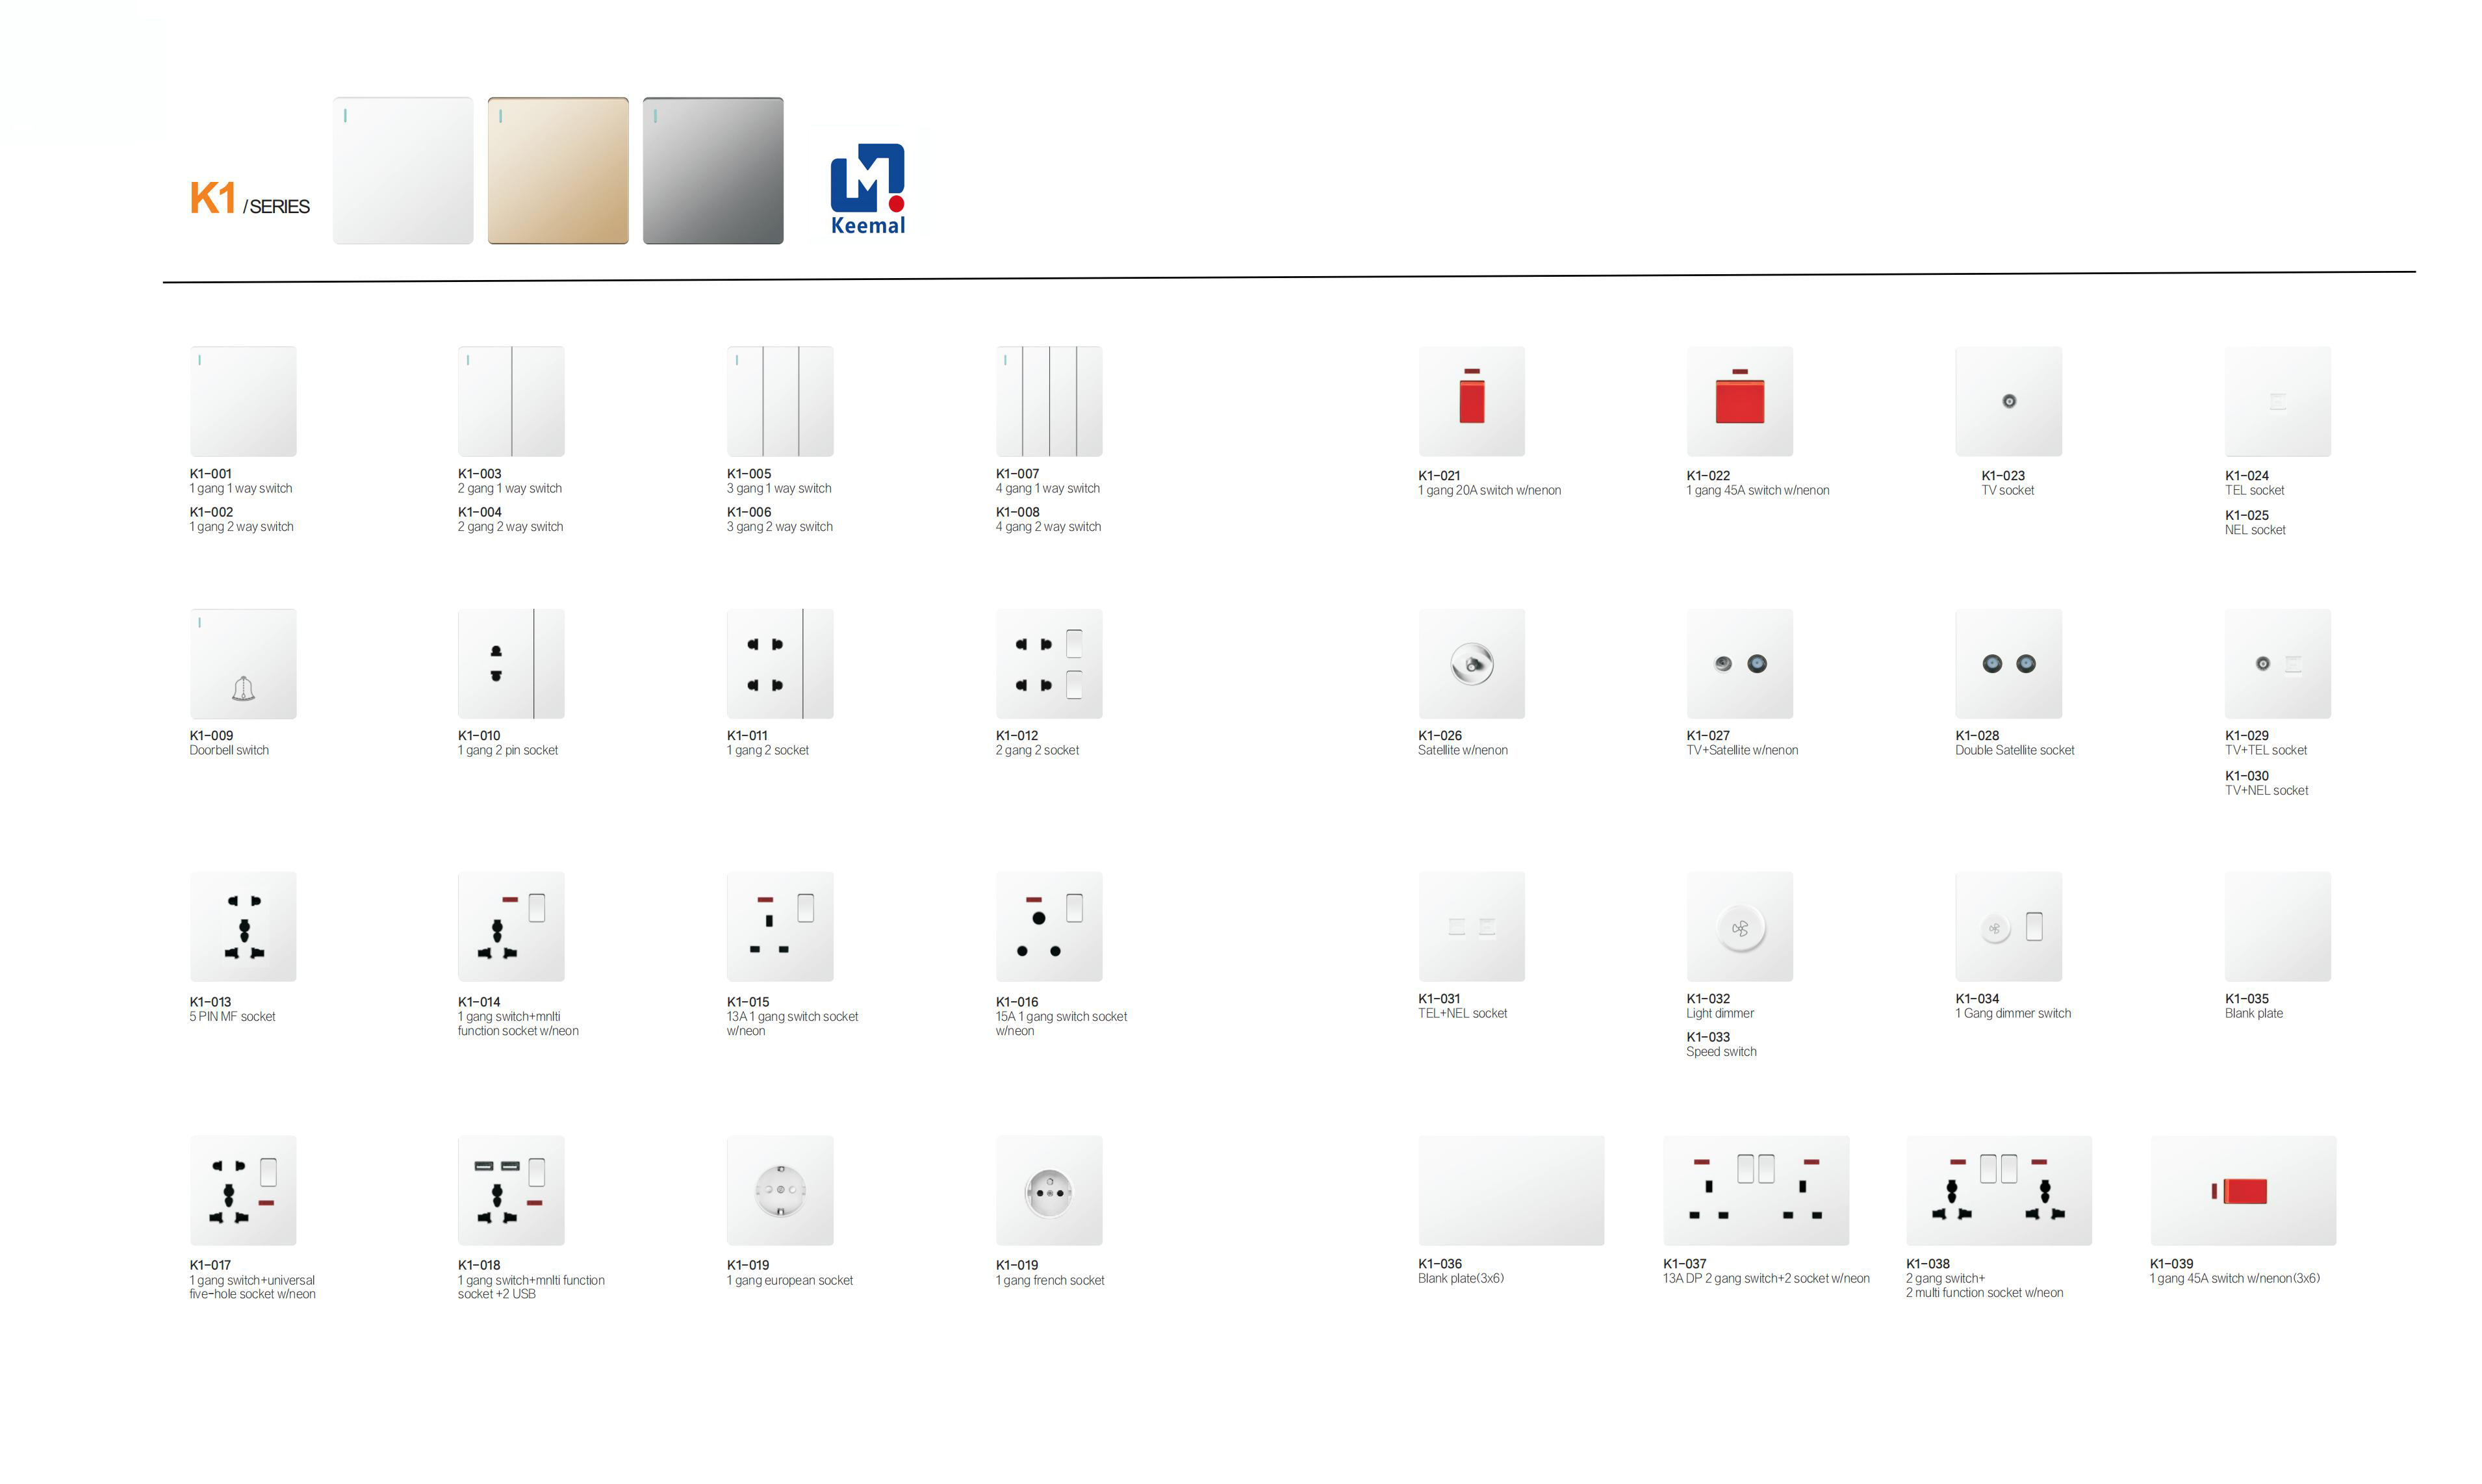Click the K1 /SERIES heading

[250, 199]
